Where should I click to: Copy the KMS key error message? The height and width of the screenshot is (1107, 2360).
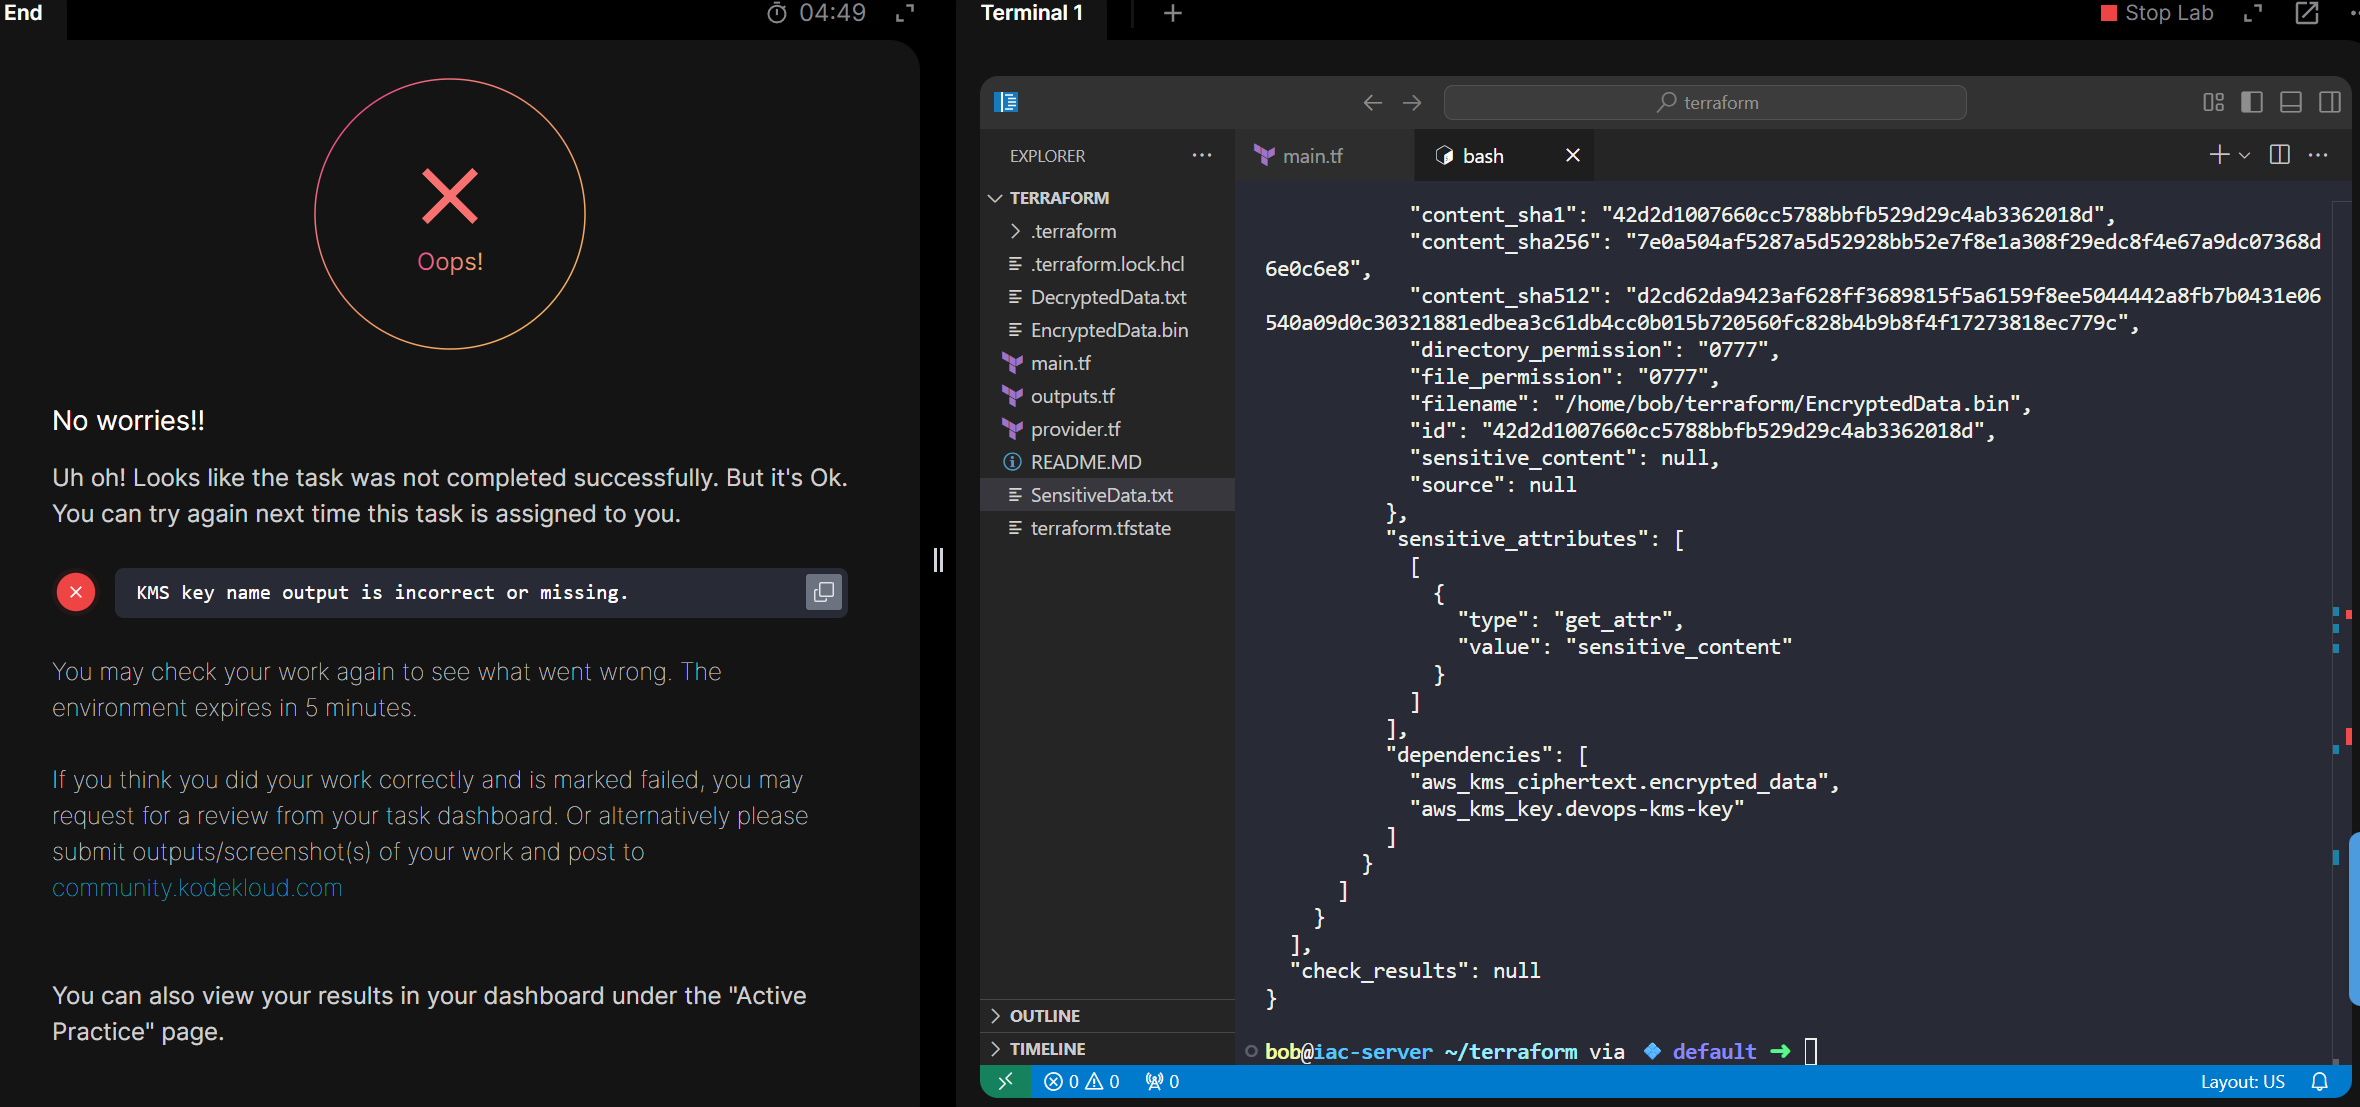click(x=823, y=592)
